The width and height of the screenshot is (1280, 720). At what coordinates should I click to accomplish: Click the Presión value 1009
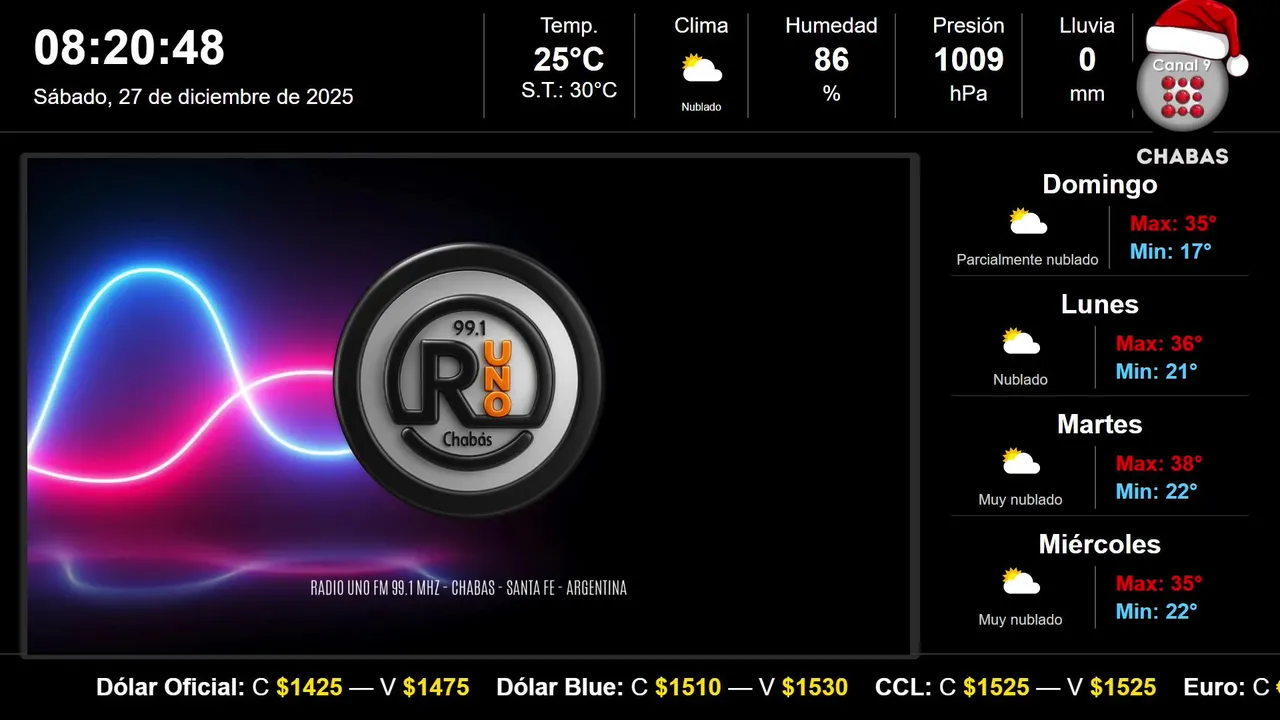pos(968,60)
